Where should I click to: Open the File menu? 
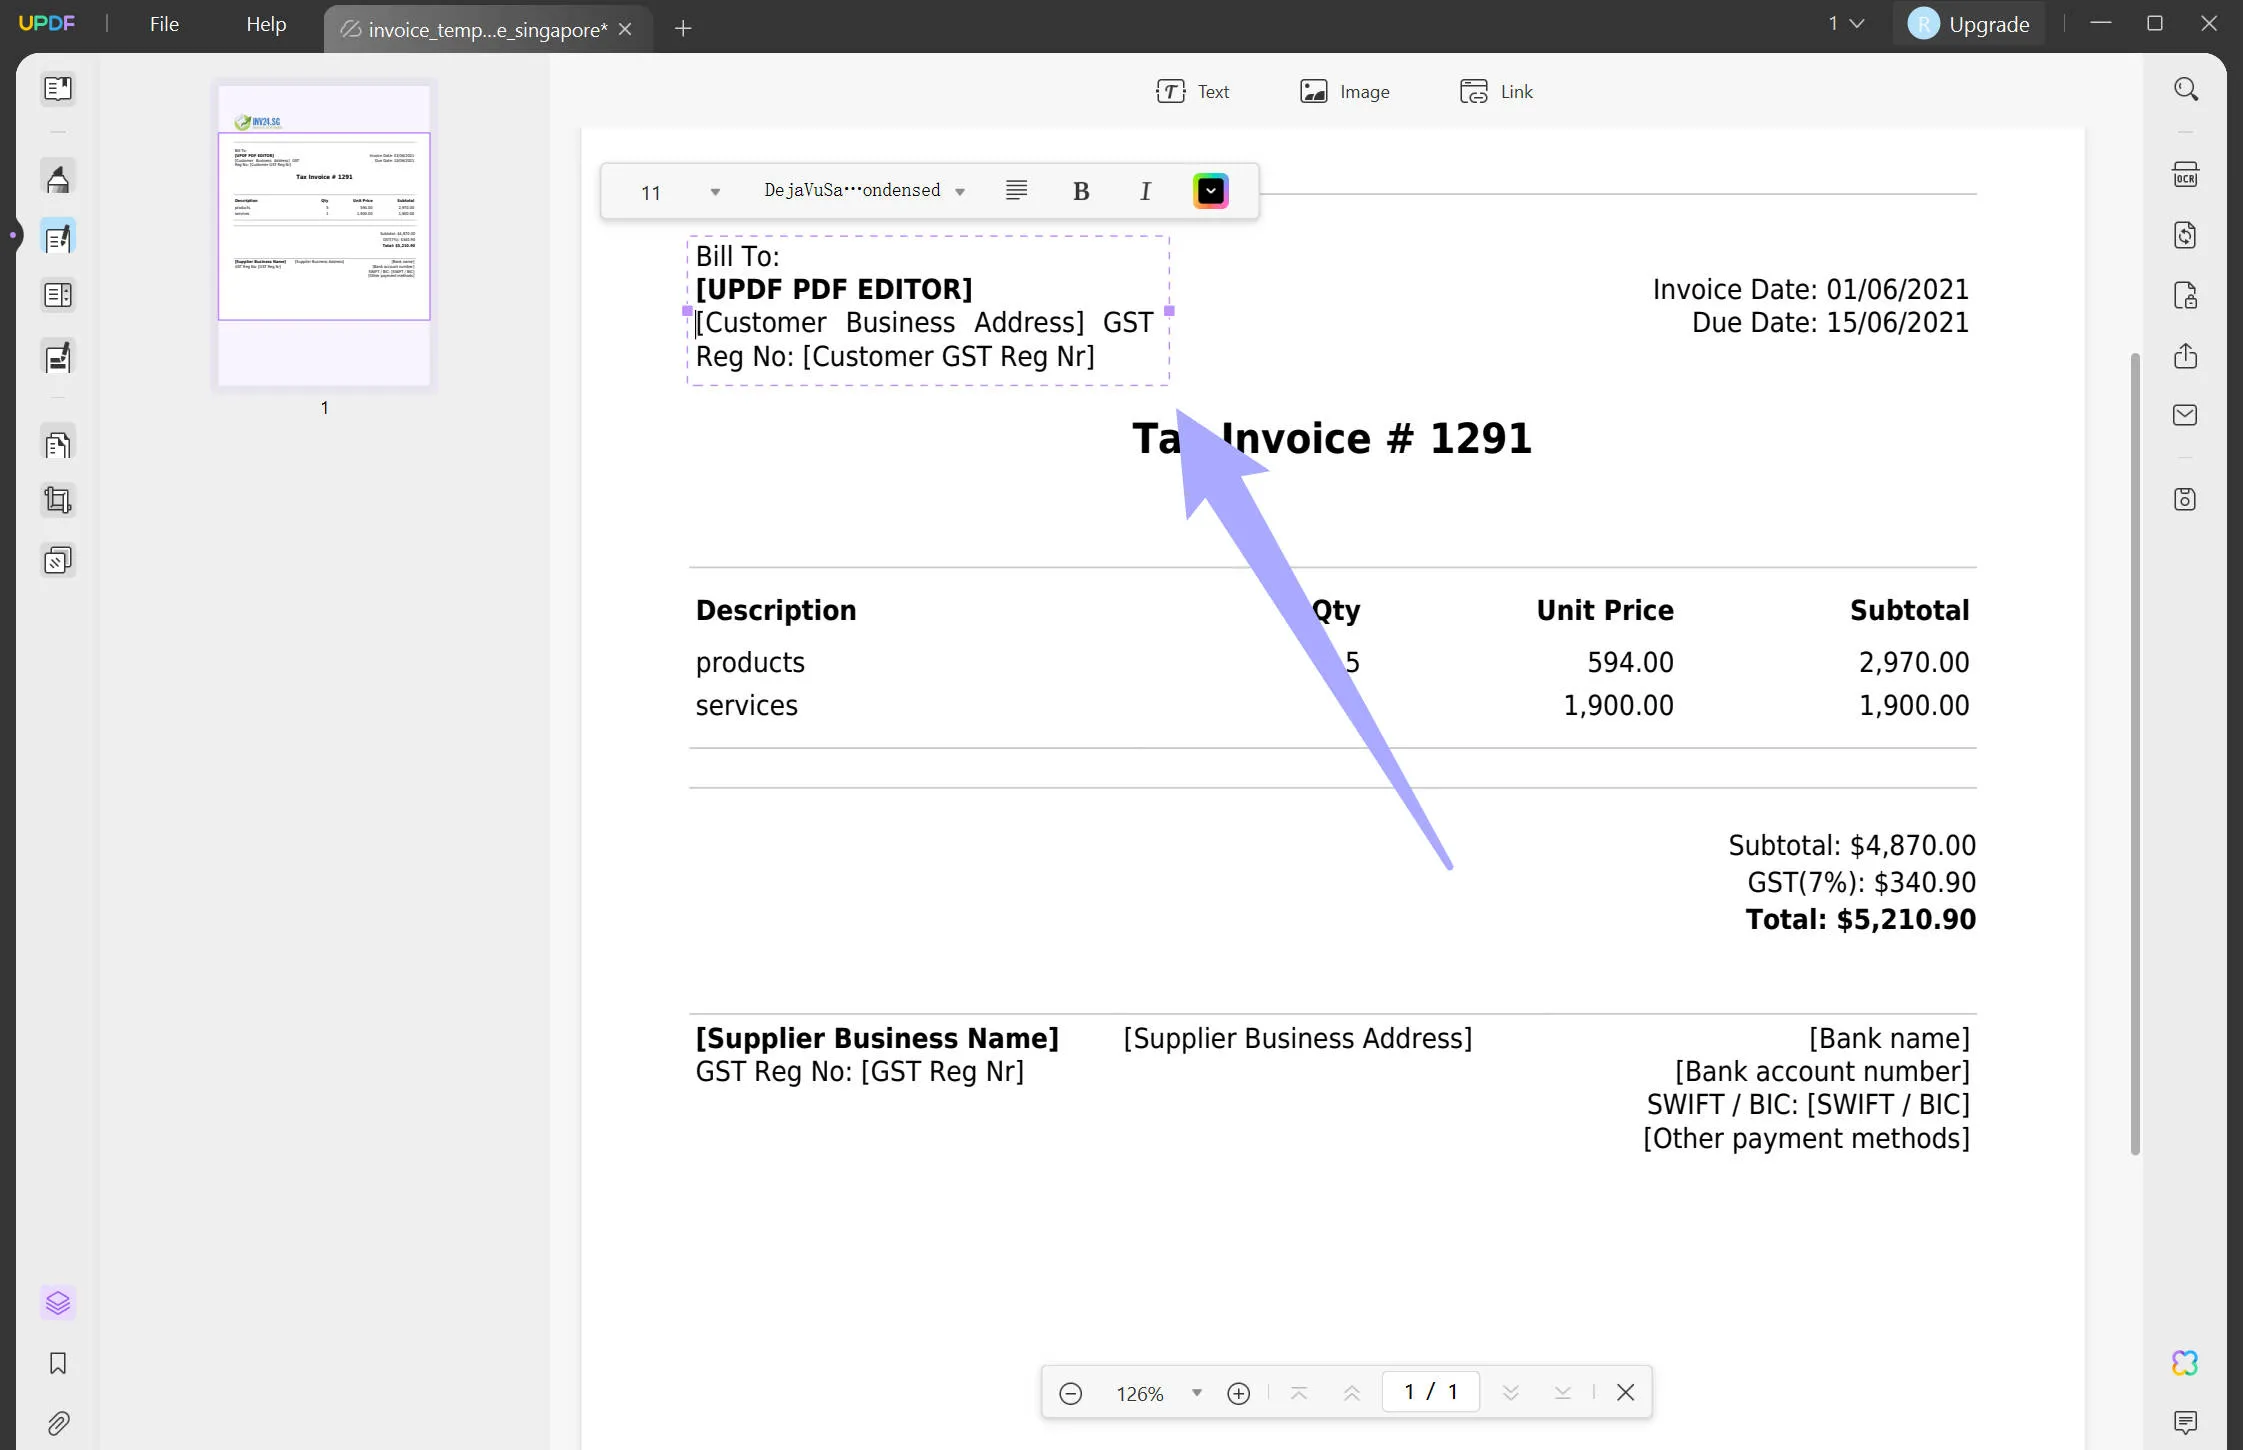point(164,24)
